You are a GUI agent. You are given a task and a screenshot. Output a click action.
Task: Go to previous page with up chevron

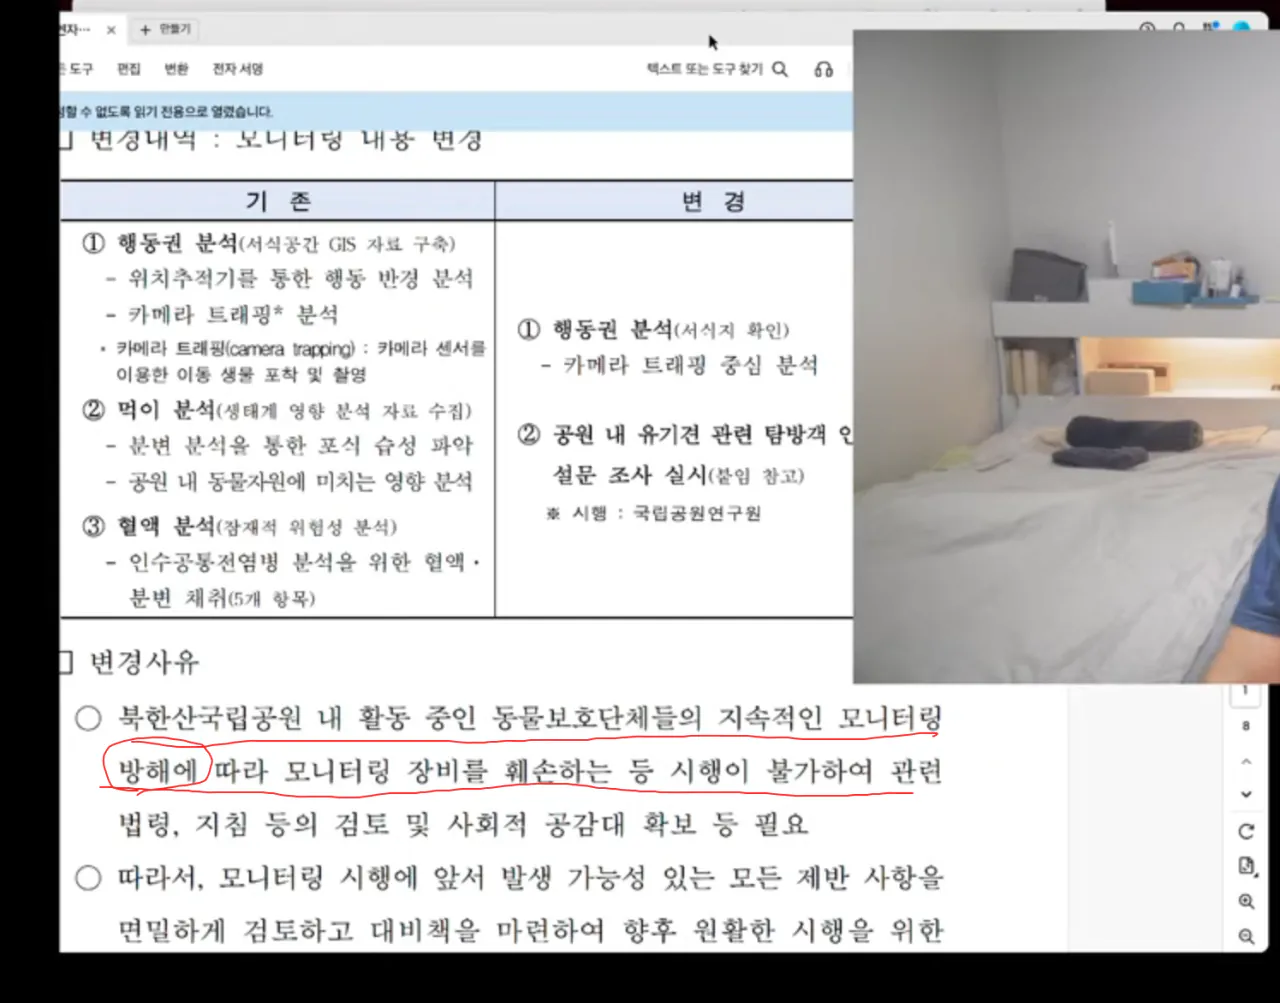click(x=1246, y=762)
